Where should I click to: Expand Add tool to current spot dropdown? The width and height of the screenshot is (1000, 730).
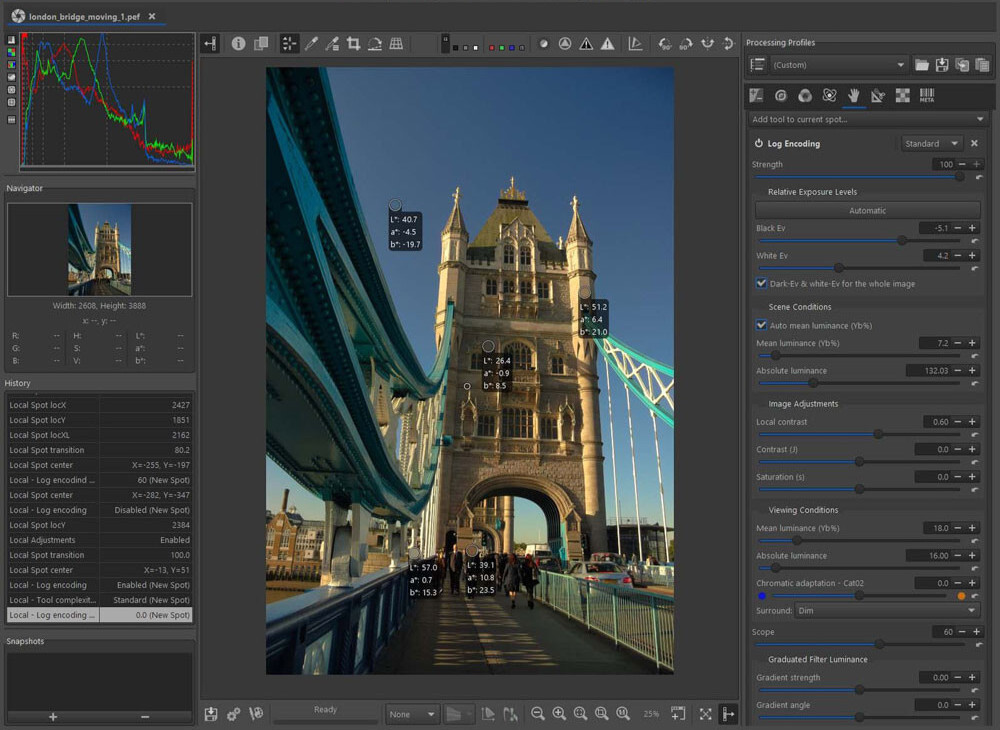coord(867,119)
